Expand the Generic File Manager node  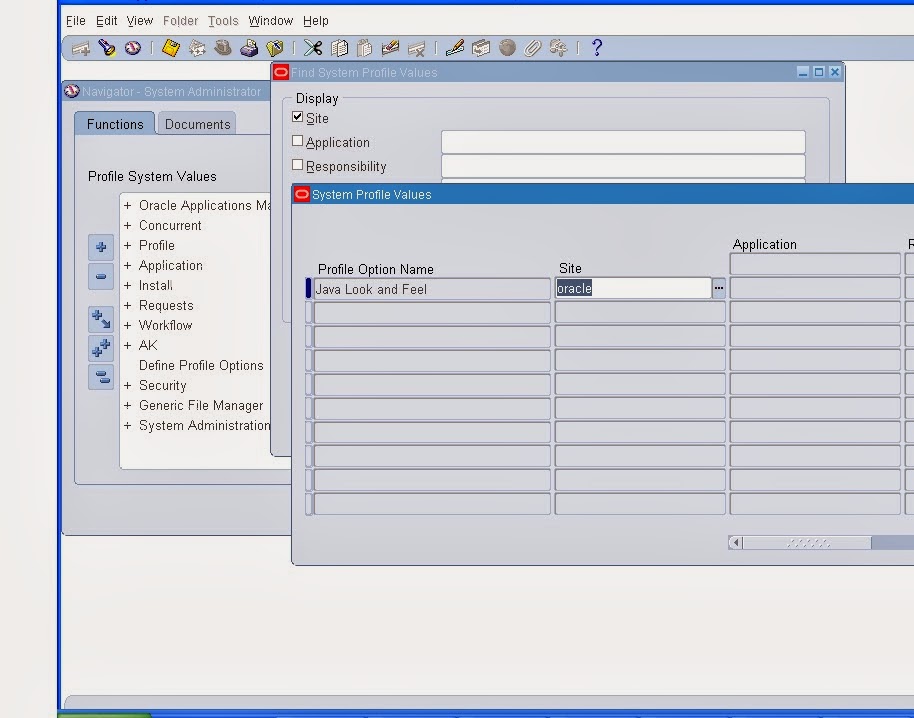(x=127, y=406)
